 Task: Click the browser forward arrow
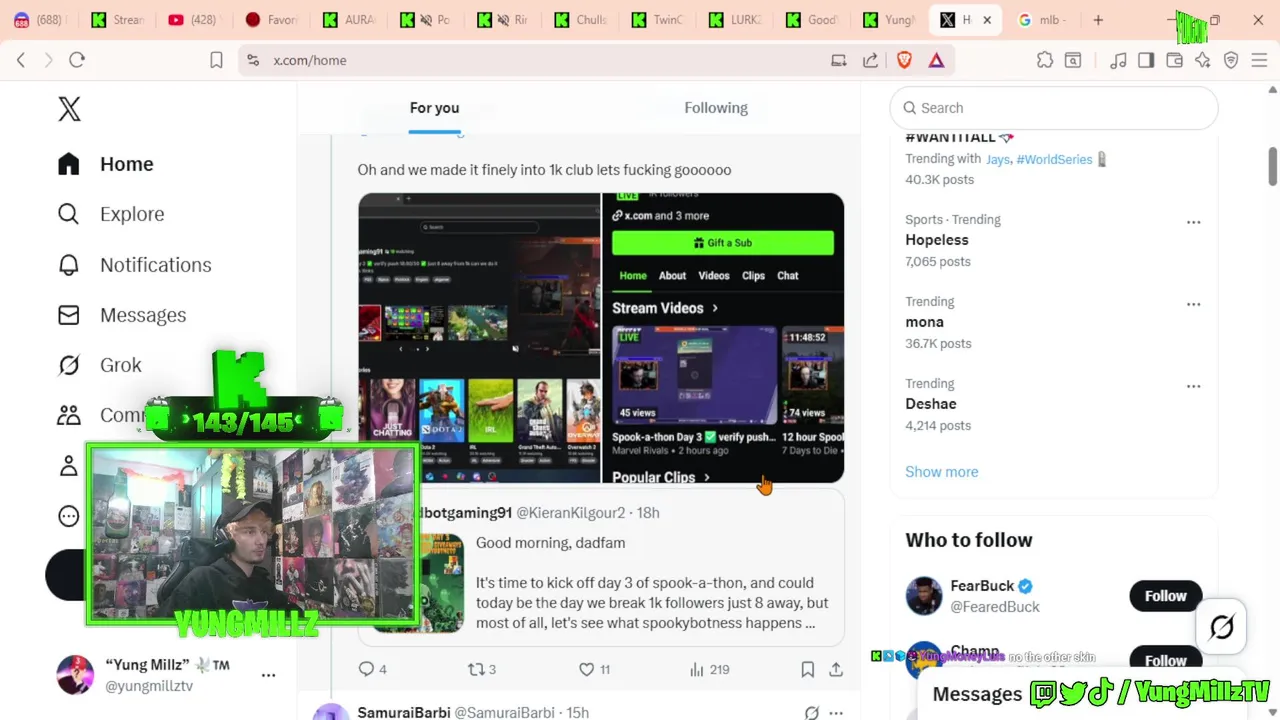[x=48, y=60]
